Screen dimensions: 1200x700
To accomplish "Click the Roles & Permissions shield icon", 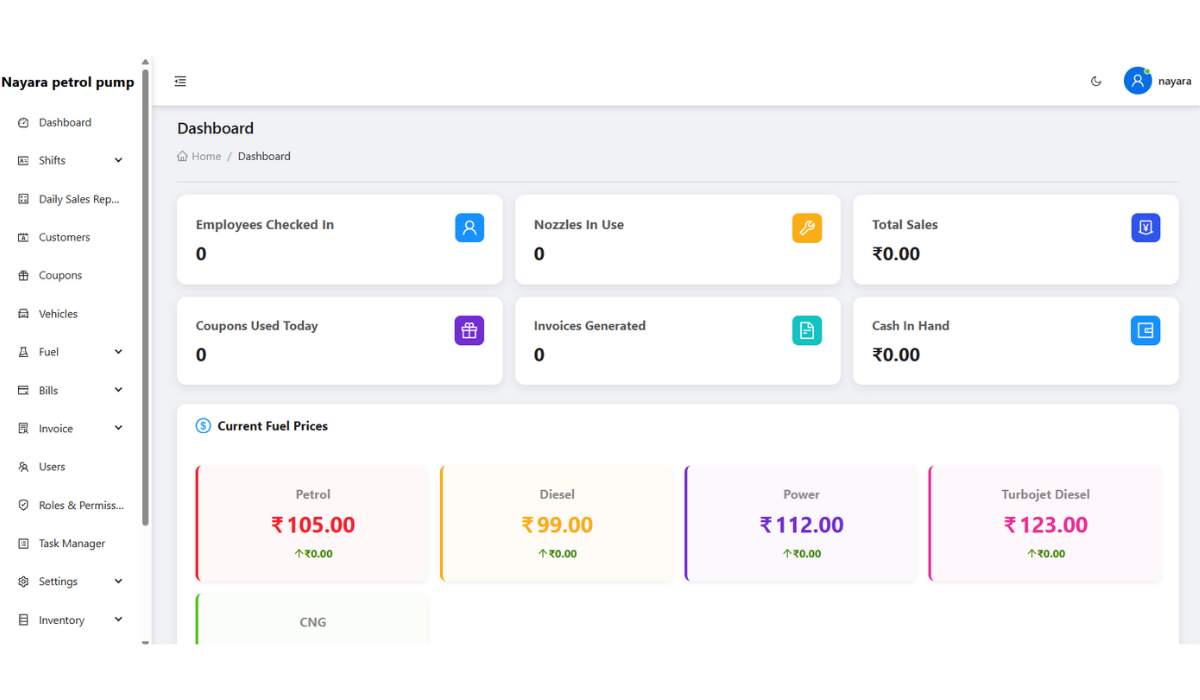I will pyautogui.click(x=24, y=506).
